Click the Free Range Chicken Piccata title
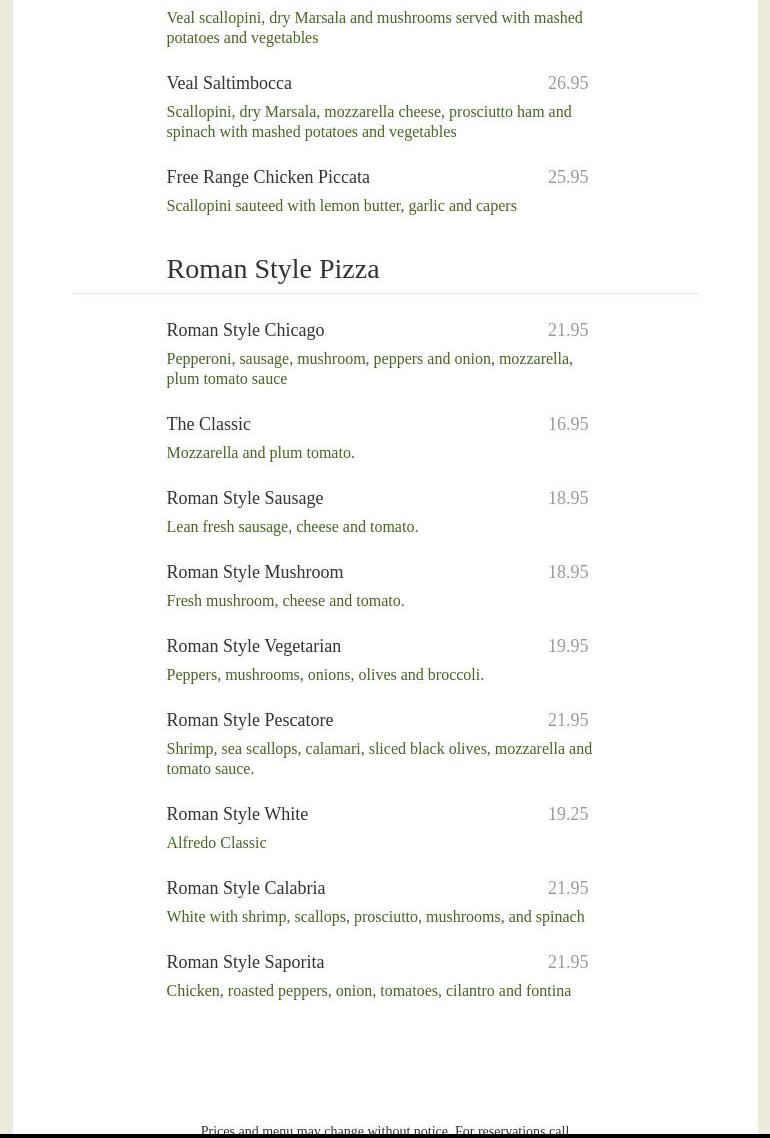770x1138 pixels. [268, 177]
